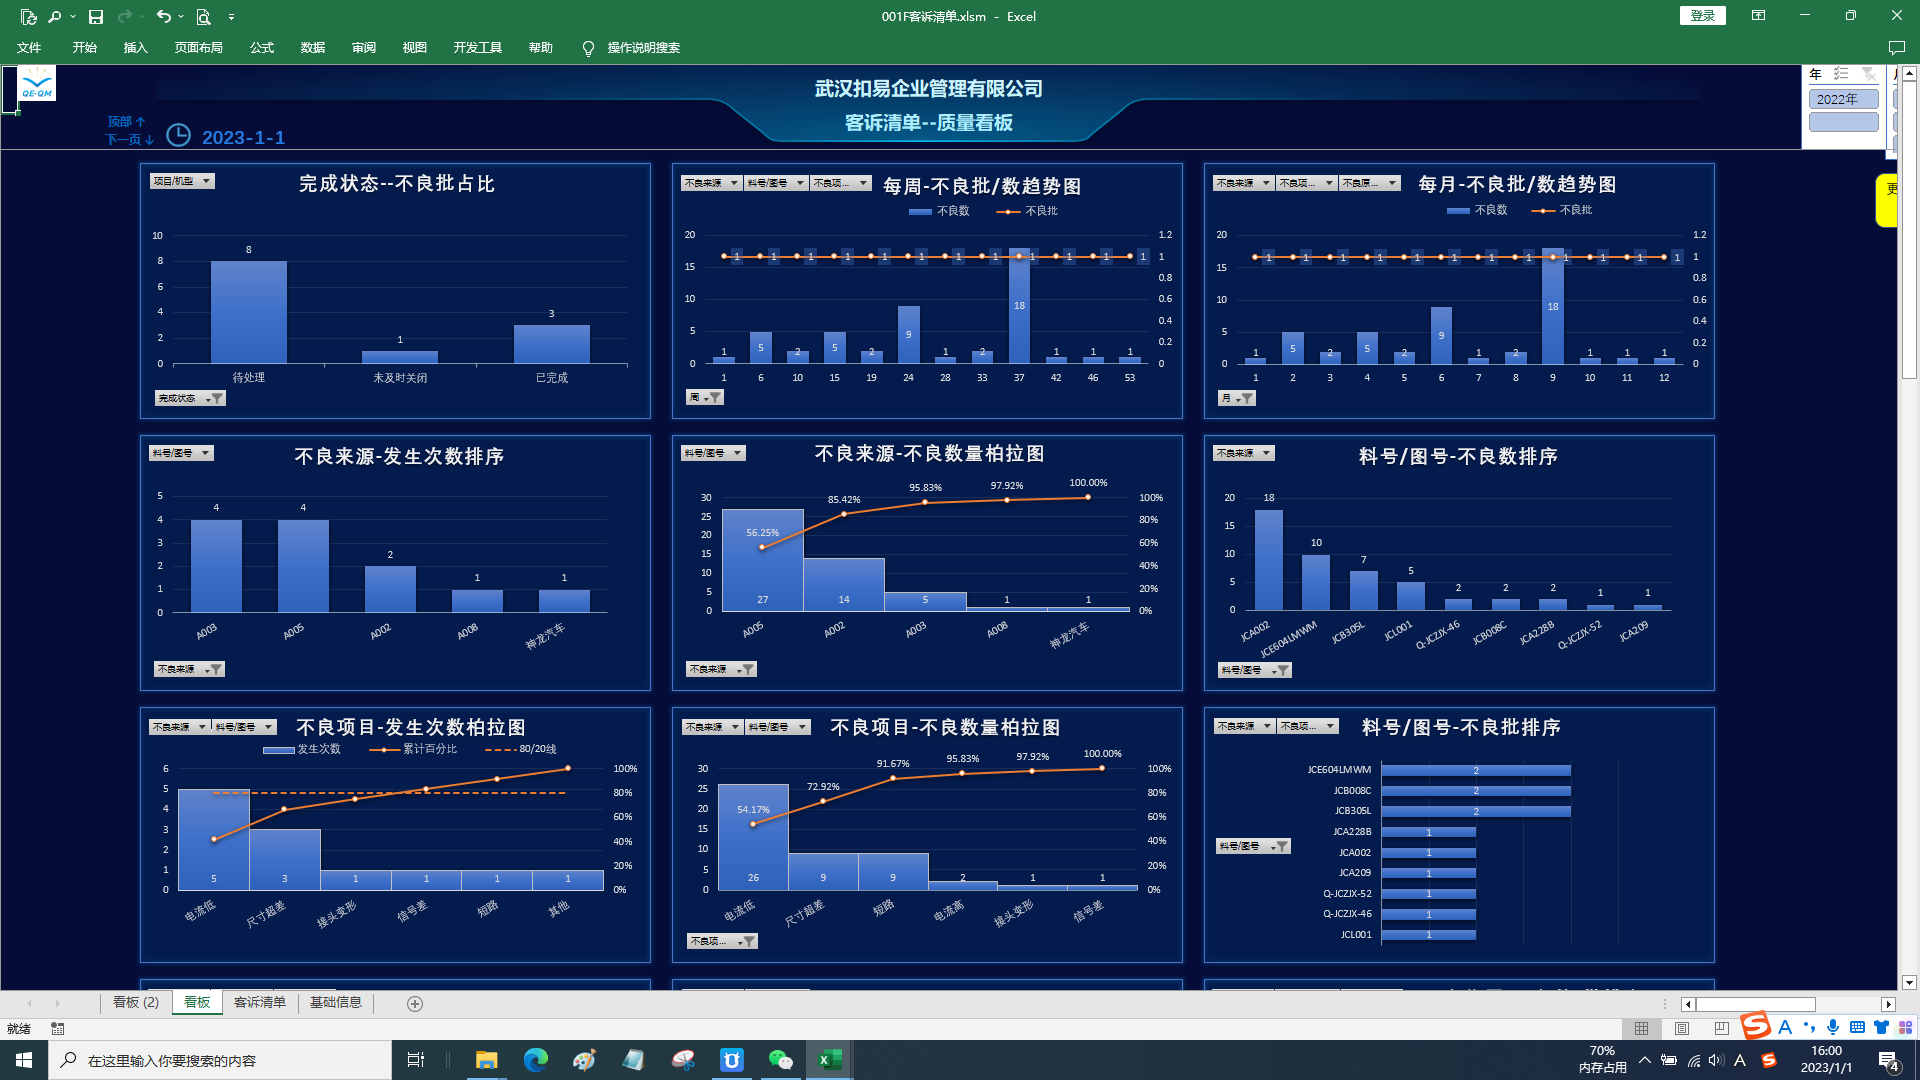
Task: Click the QE-QM logo image
Action: click(x=37, y=83)
